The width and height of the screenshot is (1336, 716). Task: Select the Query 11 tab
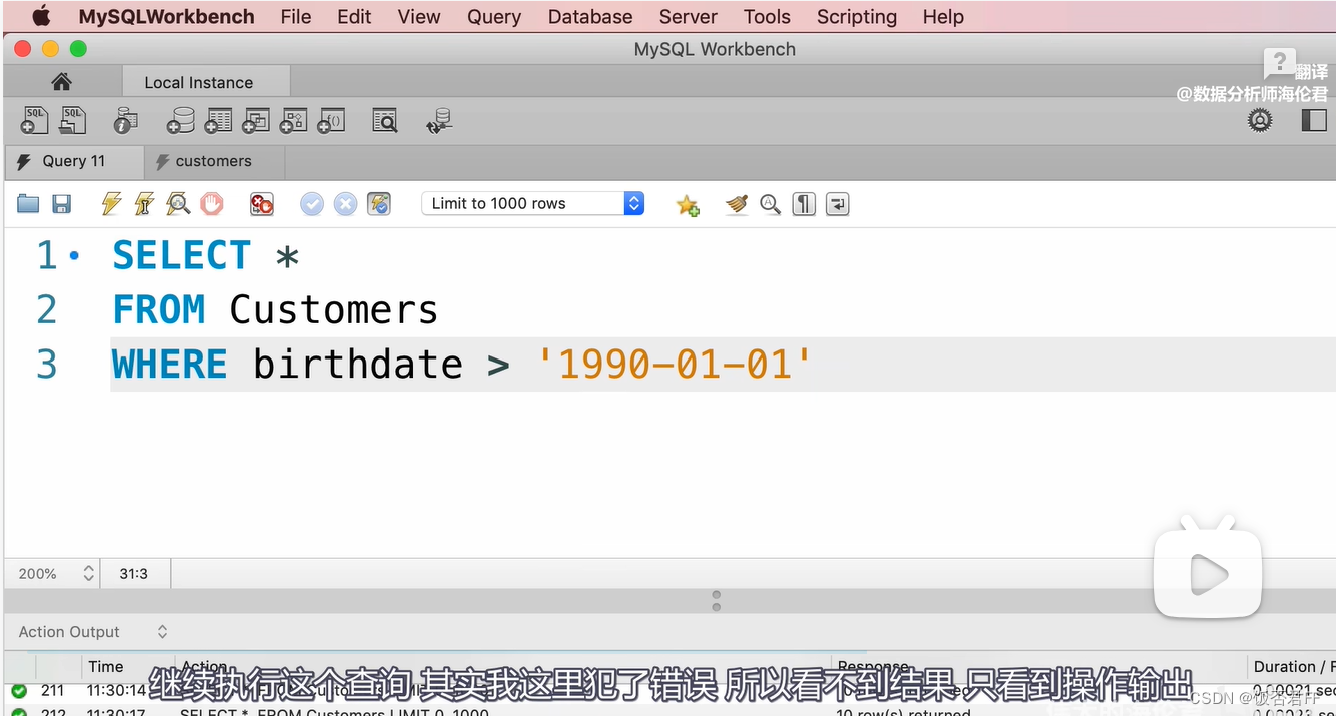pos(73,161)
